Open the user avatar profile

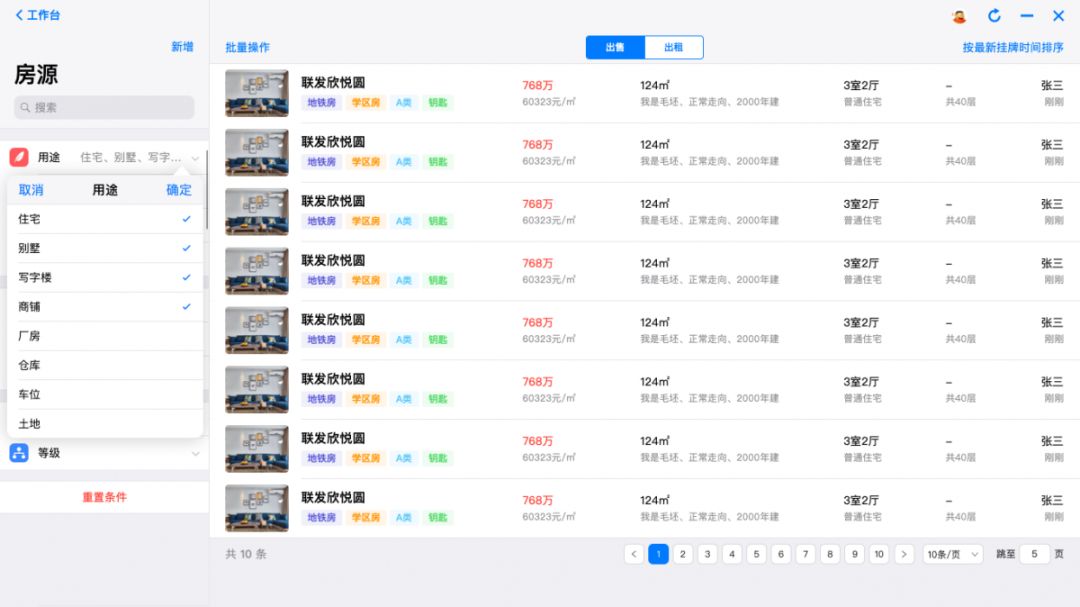click(959, 16)
